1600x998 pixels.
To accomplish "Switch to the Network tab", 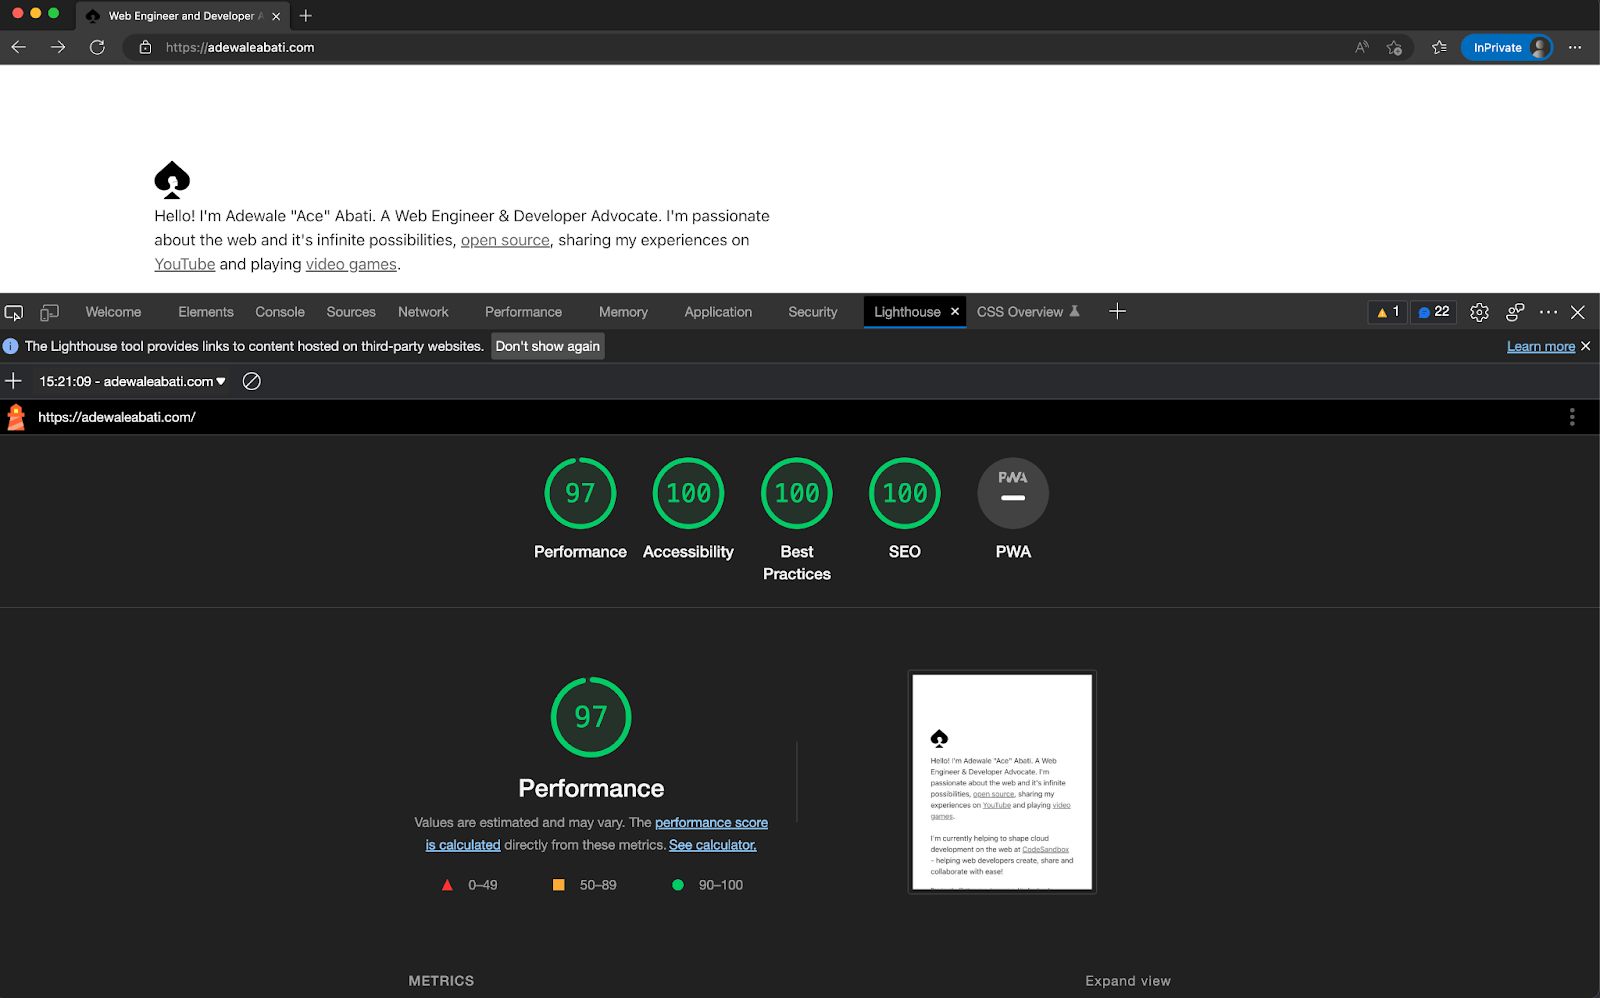I will (423, 312).
